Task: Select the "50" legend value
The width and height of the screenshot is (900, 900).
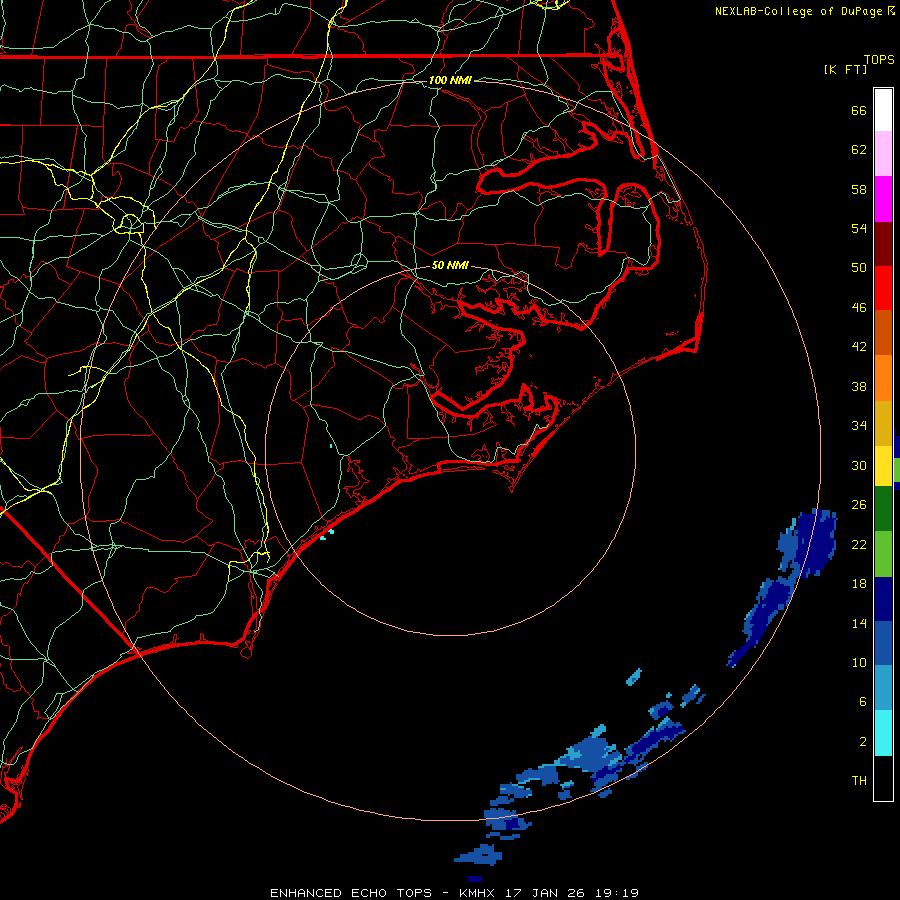Action: coord(859,268)
